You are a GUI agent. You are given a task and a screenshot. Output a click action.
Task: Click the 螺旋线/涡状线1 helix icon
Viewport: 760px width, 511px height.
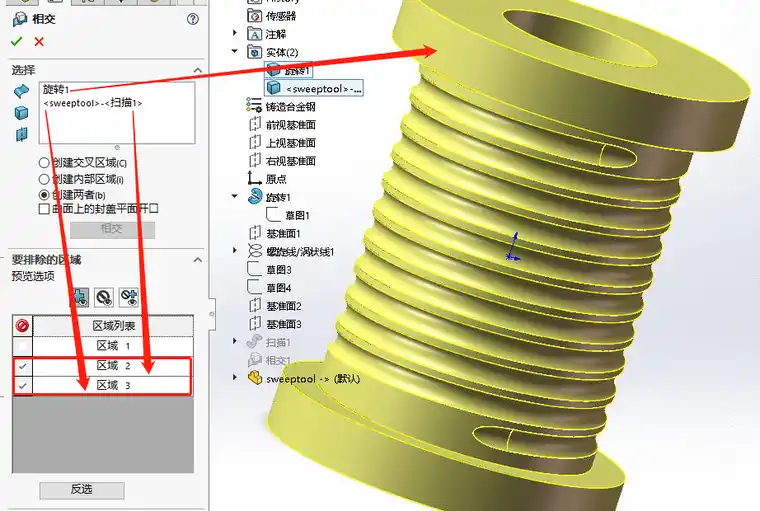(x=255, y=251)
